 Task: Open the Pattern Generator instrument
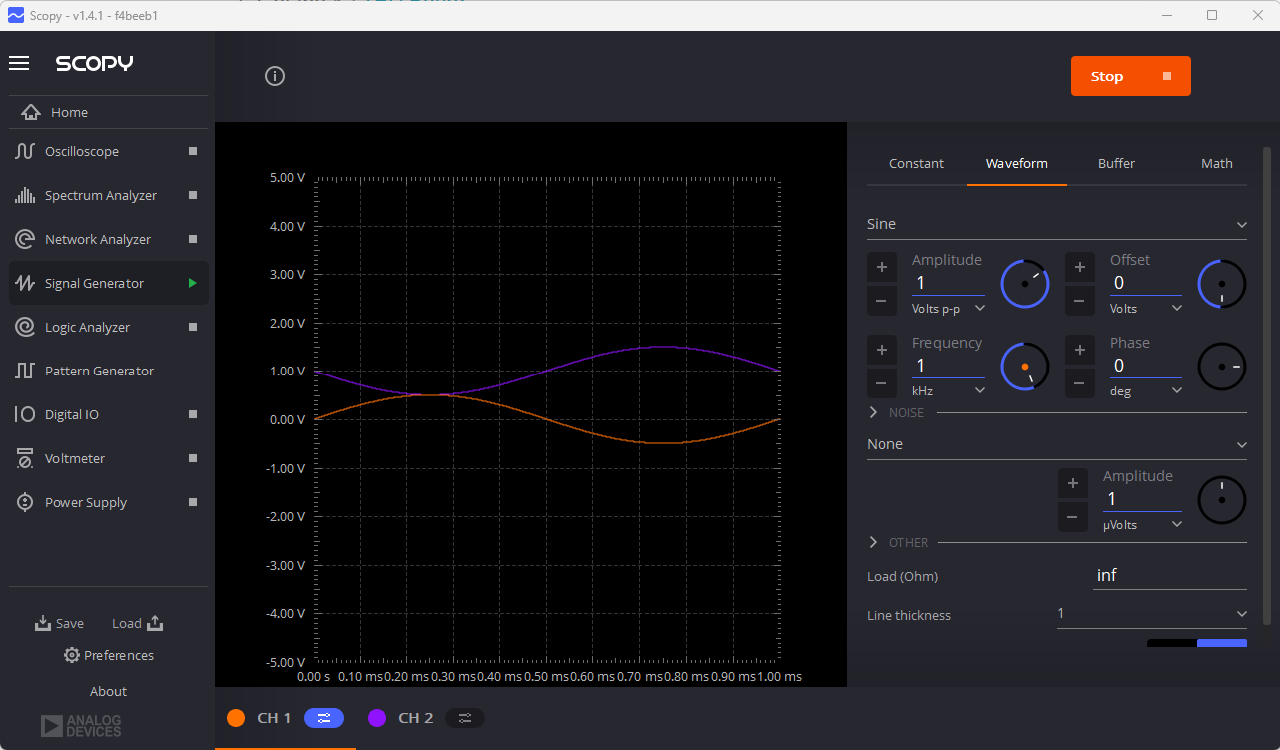pyautogui.click(x=100, y=370)
